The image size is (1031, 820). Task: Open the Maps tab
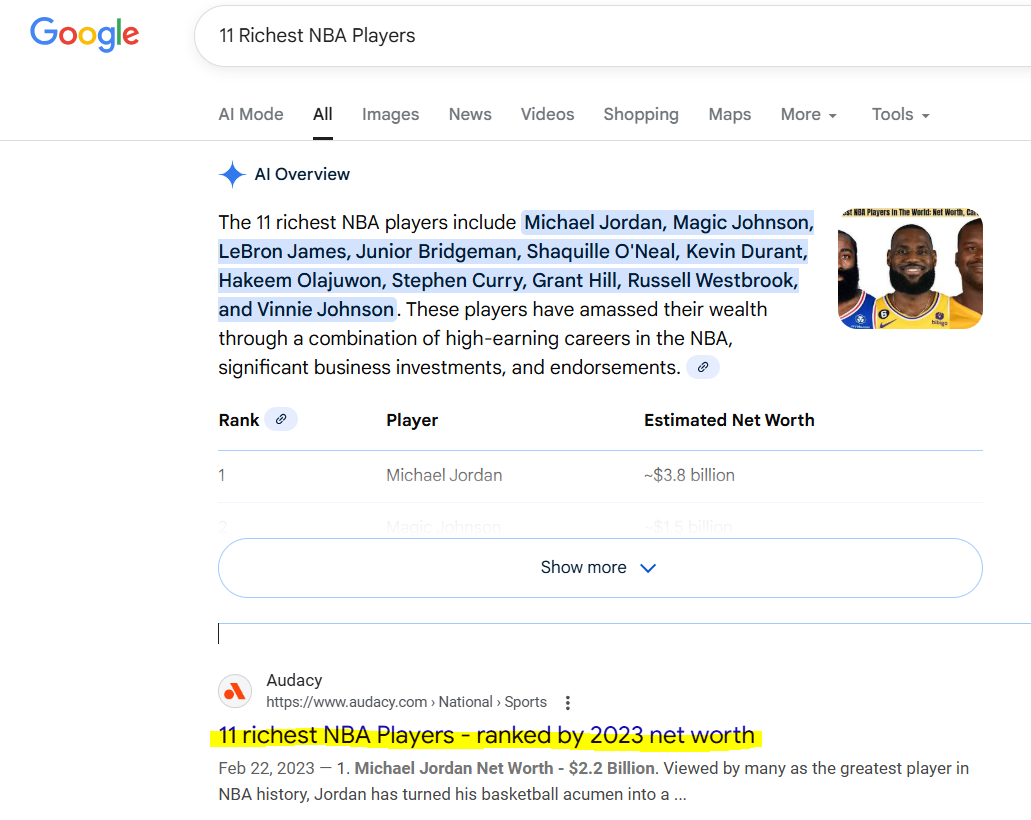[x=729, y=115]
